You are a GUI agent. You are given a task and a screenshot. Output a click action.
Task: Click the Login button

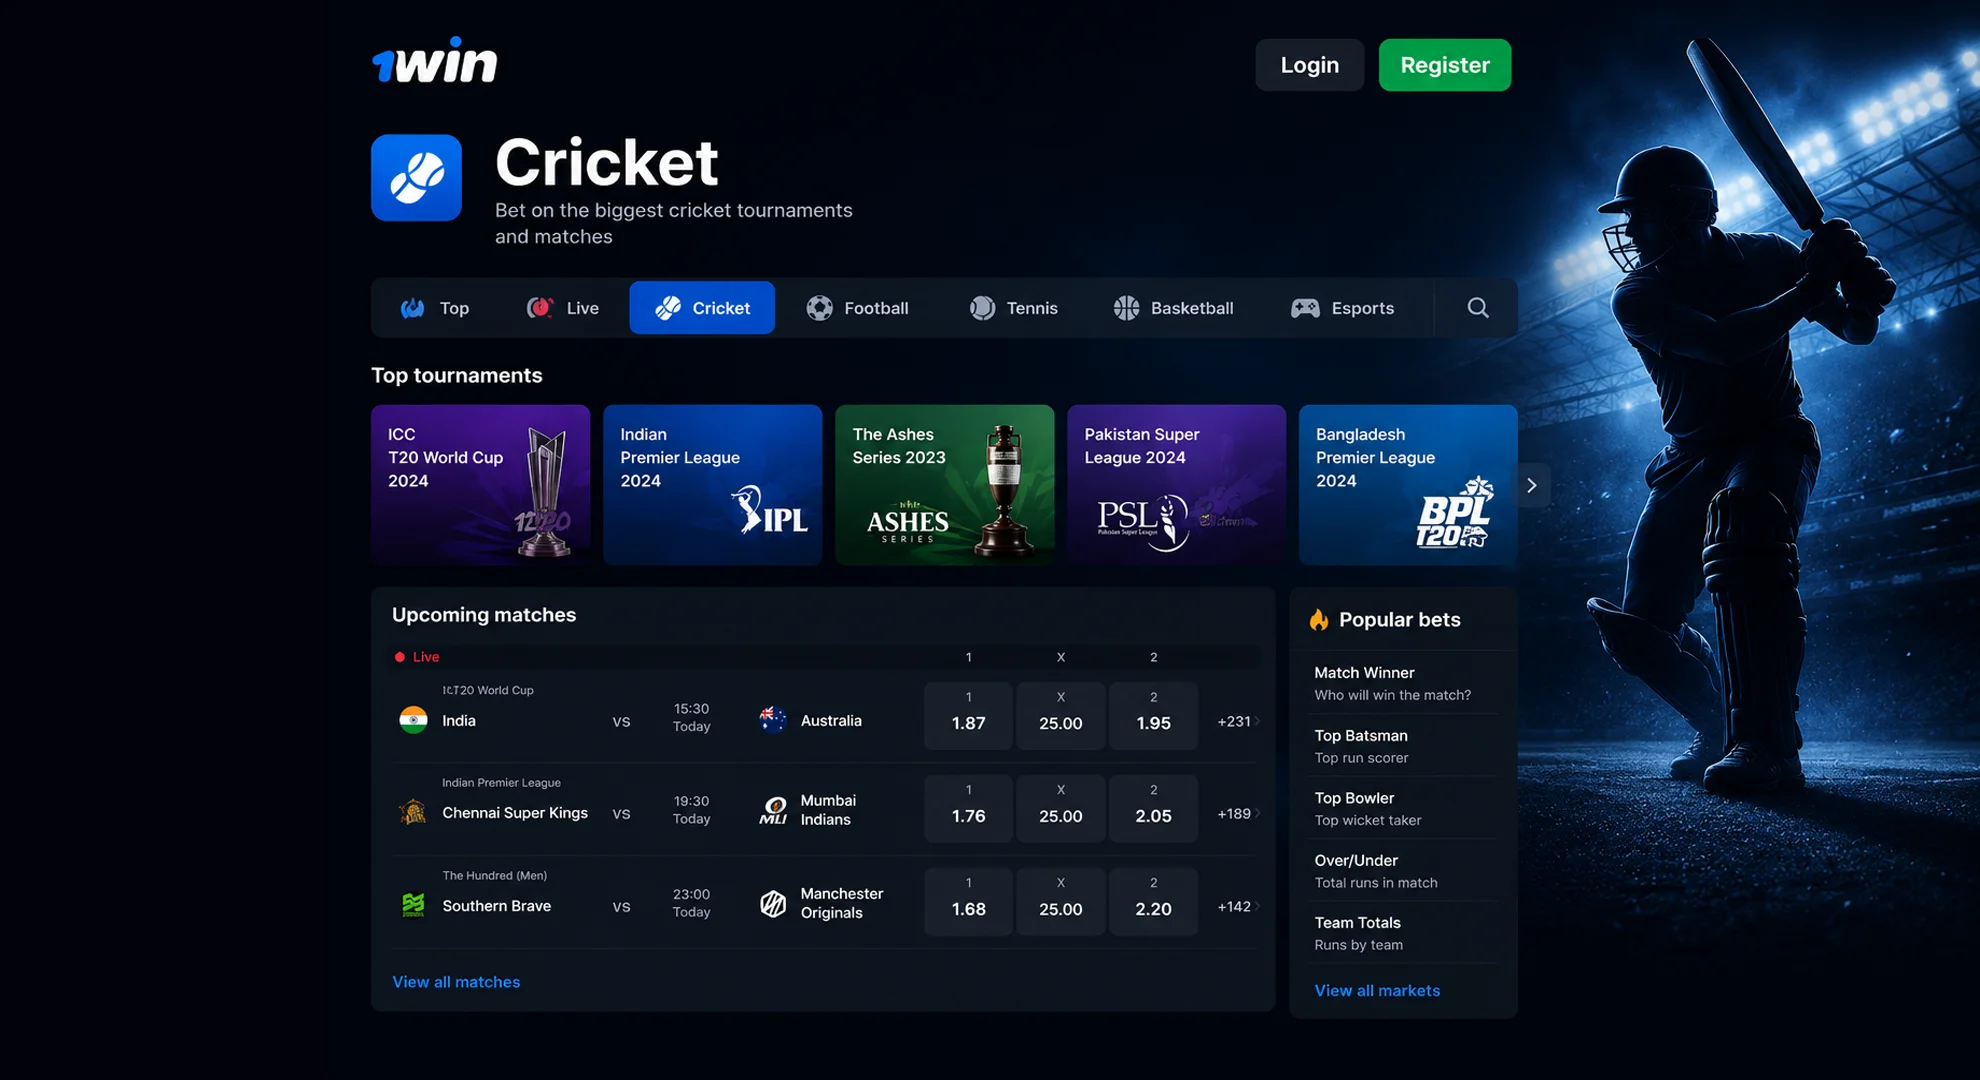tap(1309, 65)
